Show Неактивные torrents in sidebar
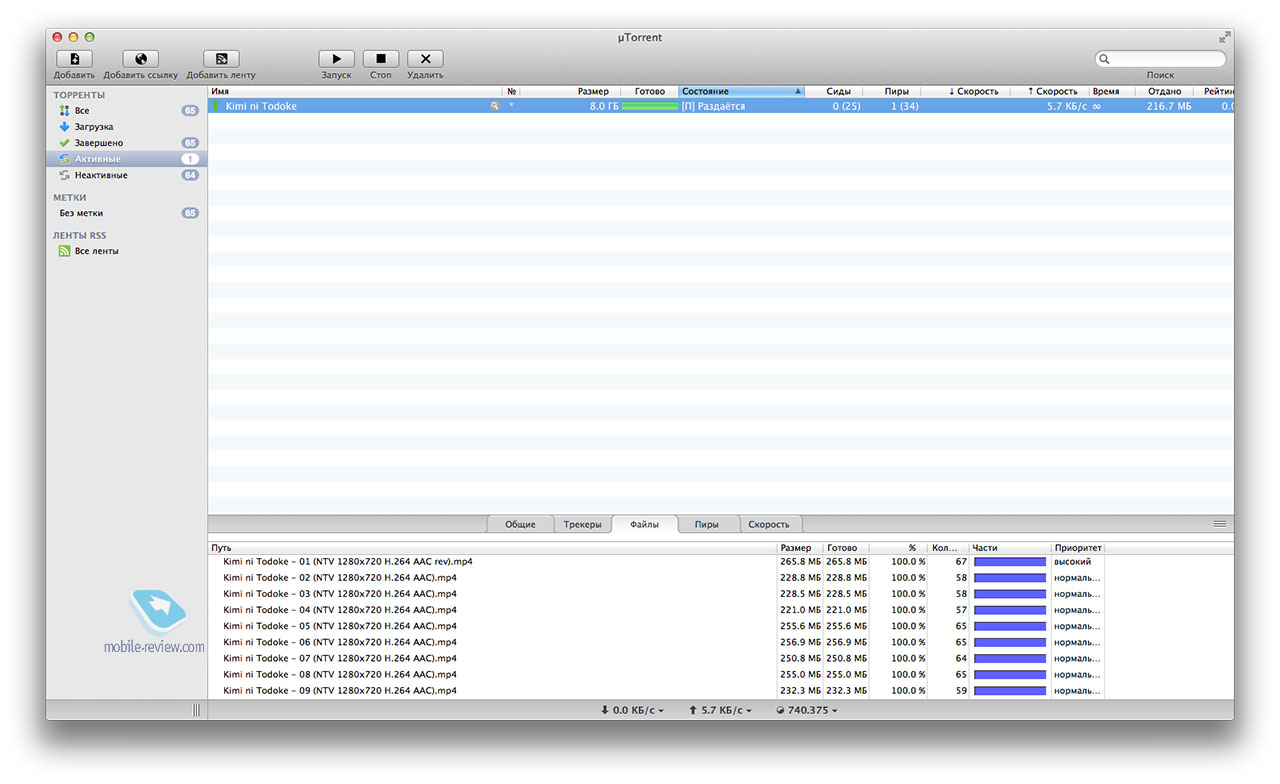The width and height of the screenshot is (1280, 784). [127, 175]
